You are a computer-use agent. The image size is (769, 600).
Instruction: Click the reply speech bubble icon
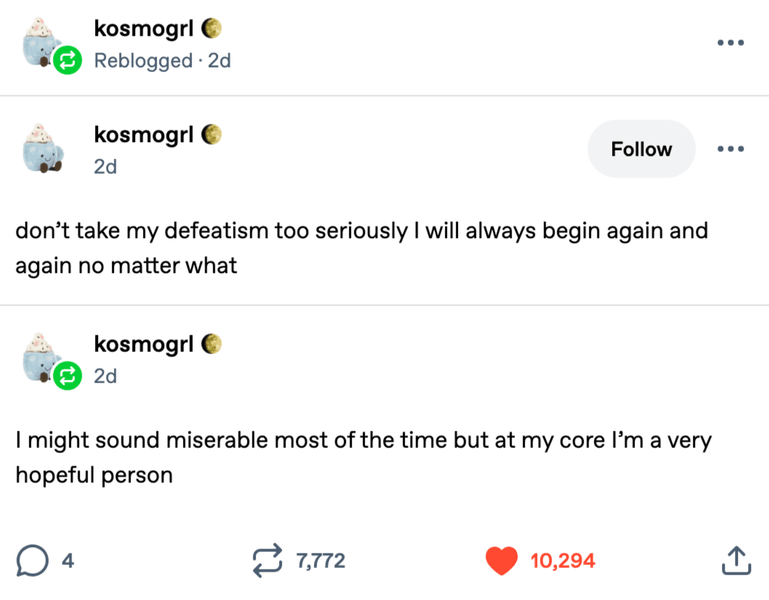tap(32, 561)
